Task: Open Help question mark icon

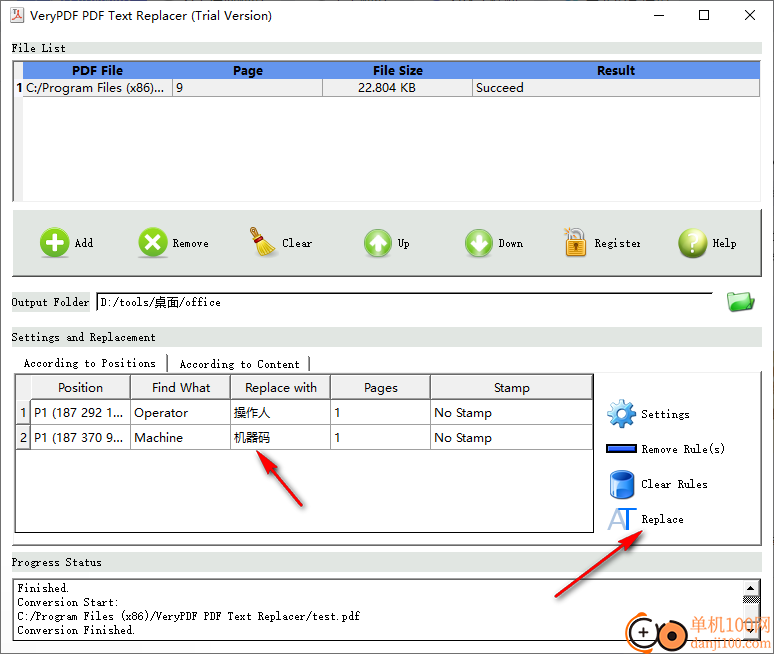Action: pyautogui.click(x=693, y=243)
